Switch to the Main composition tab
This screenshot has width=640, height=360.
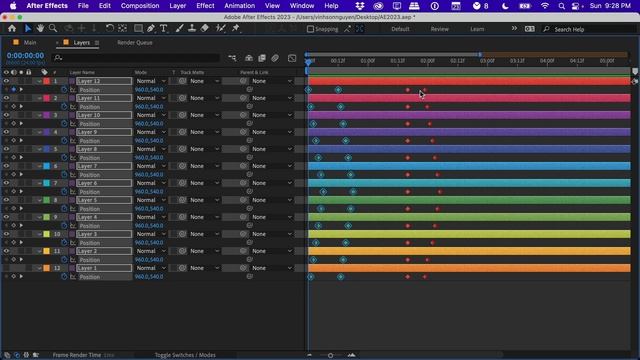(x=30, y=42)
